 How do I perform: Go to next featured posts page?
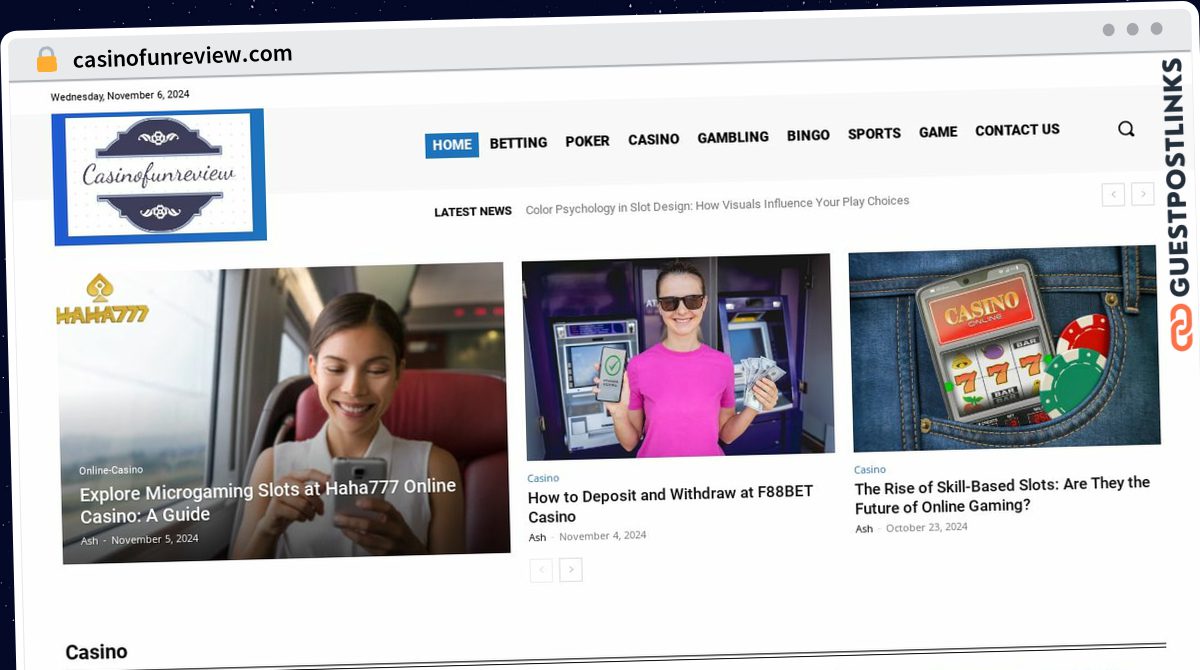click(x=571, y=570)
